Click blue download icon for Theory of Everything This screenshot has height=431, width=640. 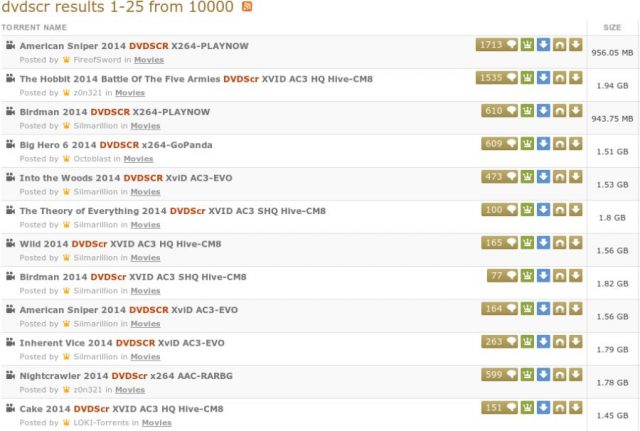pos(543,210)
